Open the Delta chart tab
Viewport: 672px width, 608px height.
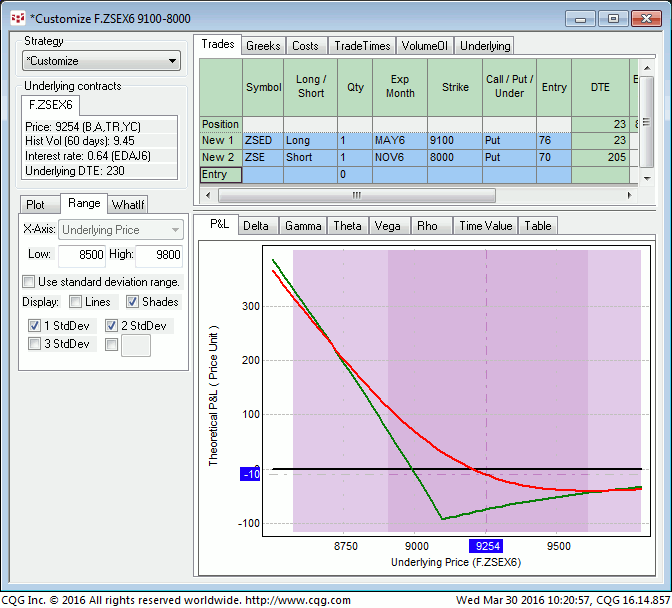[x=256, y=226]
